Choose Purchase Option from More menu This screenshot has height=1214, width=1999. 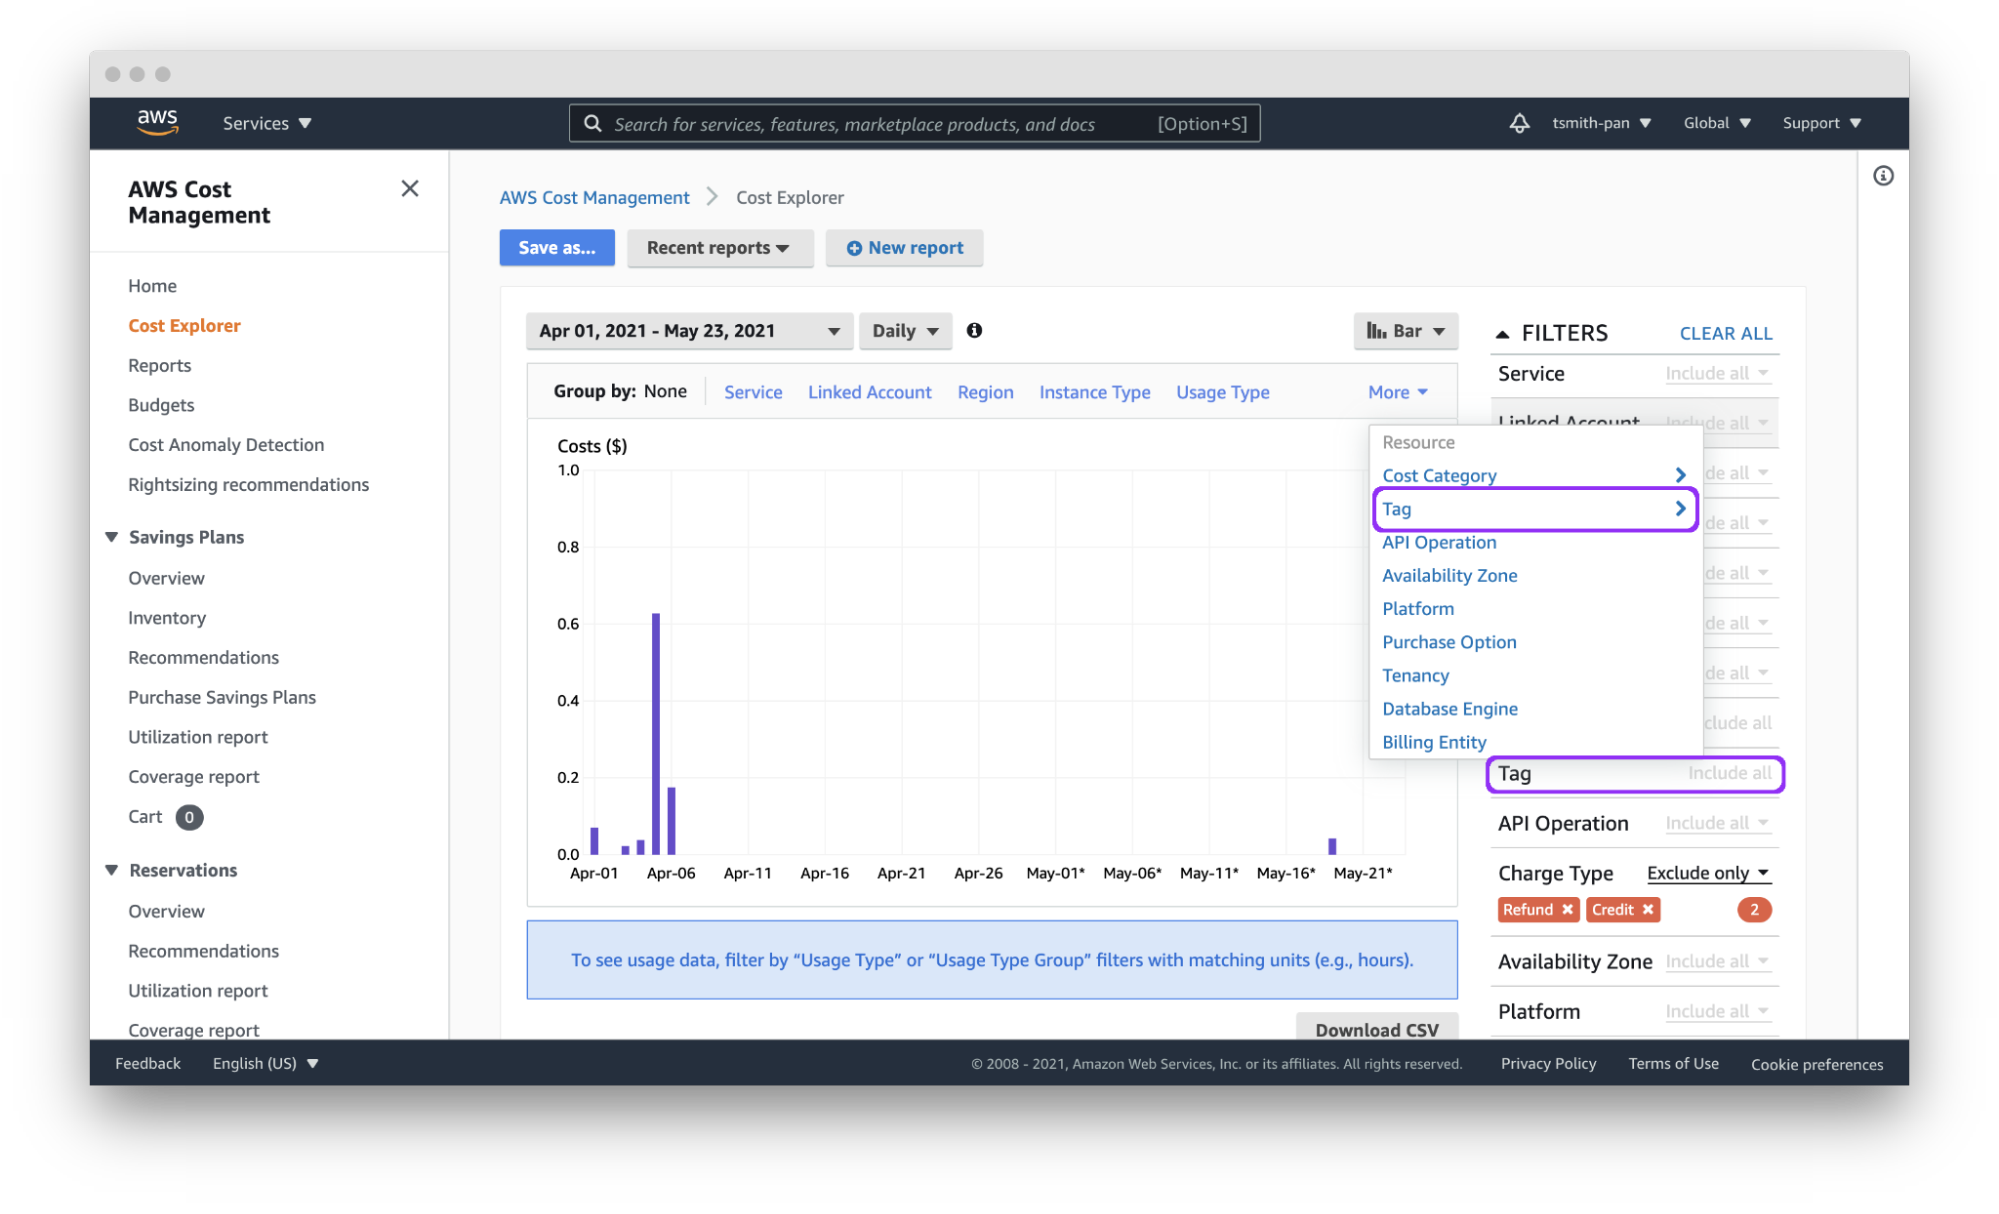(x=1449, y=642)
